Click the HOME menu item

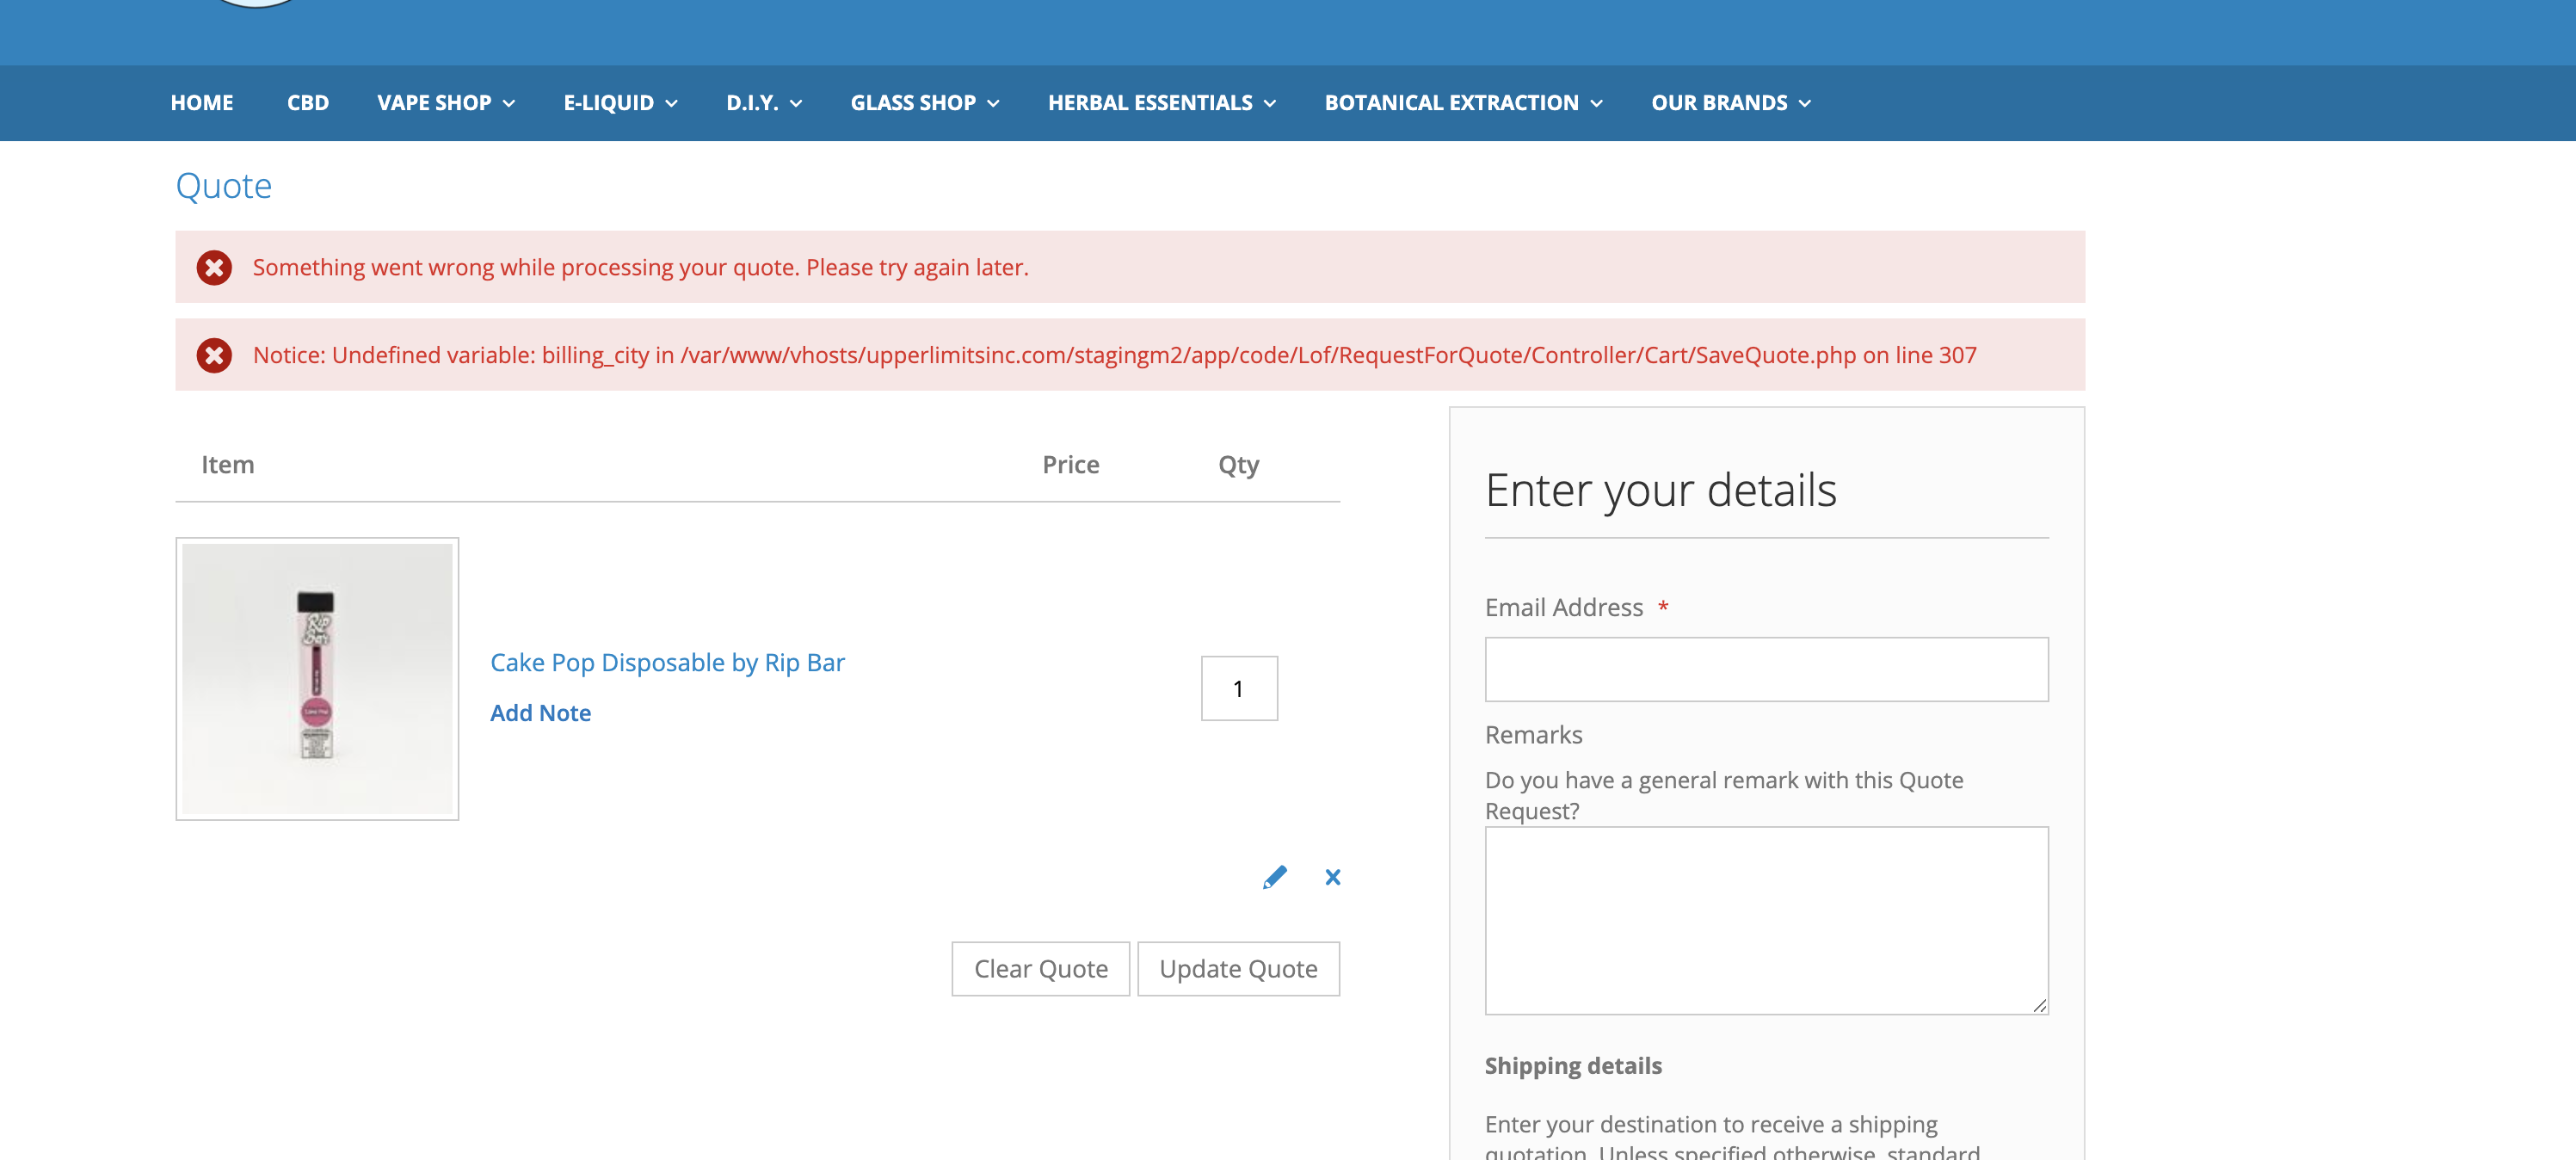point(200,102)
